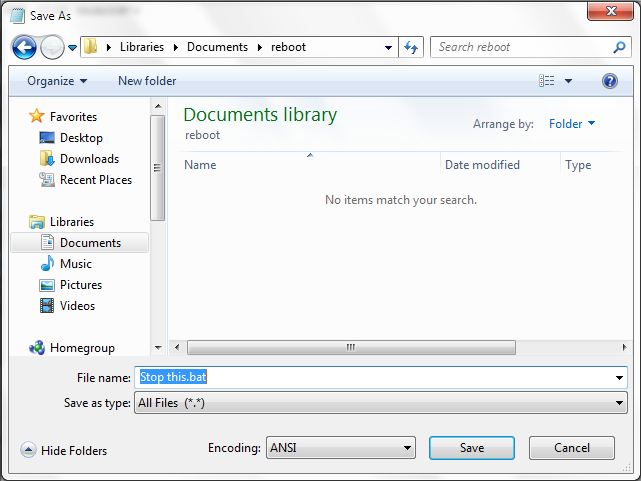The height and width of the screenshot is (481, 641).
Task: Click the navigation pane vertical scrollbar thumb
Action: [157, 168]
